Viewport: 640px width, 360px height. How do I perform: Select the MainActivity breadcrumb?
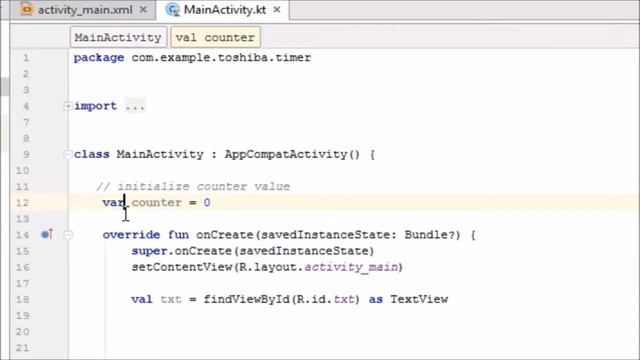pos(118,38)
